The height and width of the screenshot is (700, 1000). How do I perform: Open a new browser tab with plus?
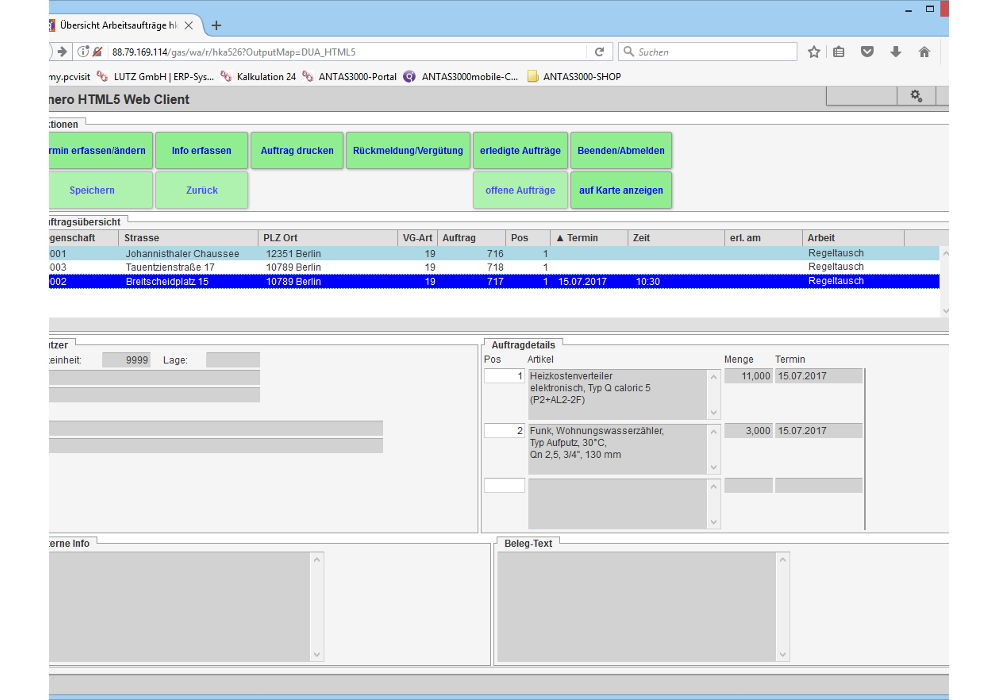pos(216,25)
